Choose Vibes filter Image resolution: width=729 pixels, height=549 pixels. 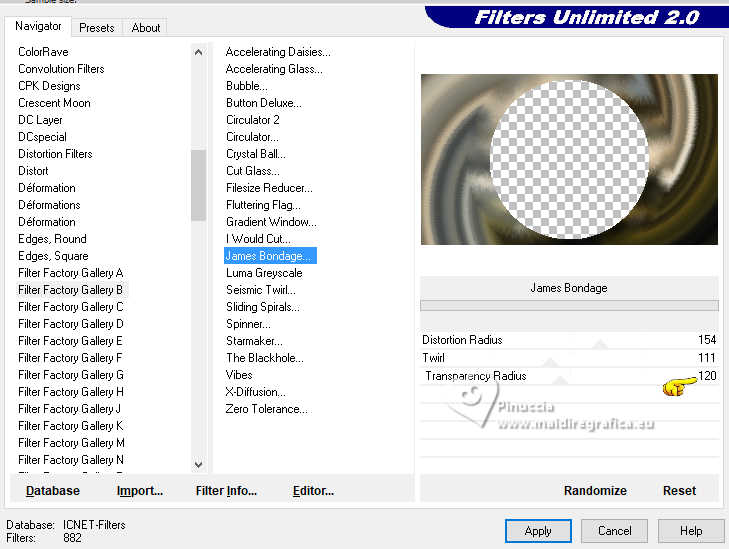click(239, 375)
